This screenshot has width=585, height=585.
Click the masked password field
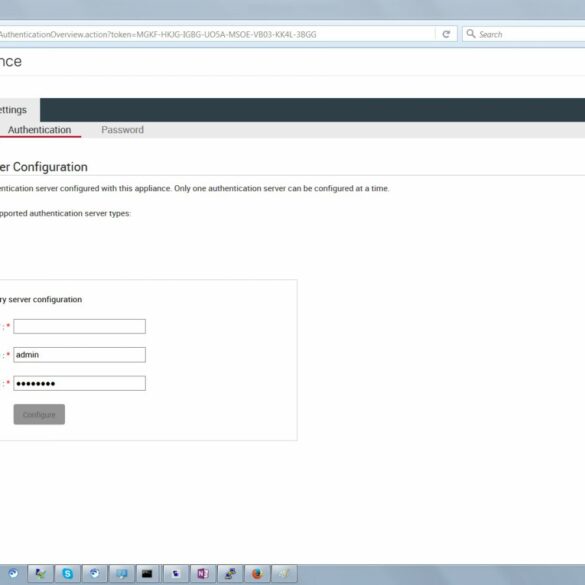79,383
